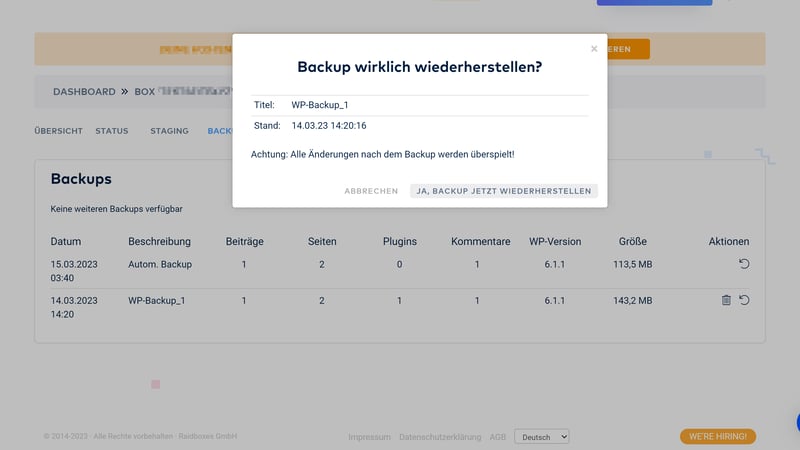Close the restore confirmation dialog with X
Image resolution: width=800 pixels, height=450 pixels.
point(594,48)
